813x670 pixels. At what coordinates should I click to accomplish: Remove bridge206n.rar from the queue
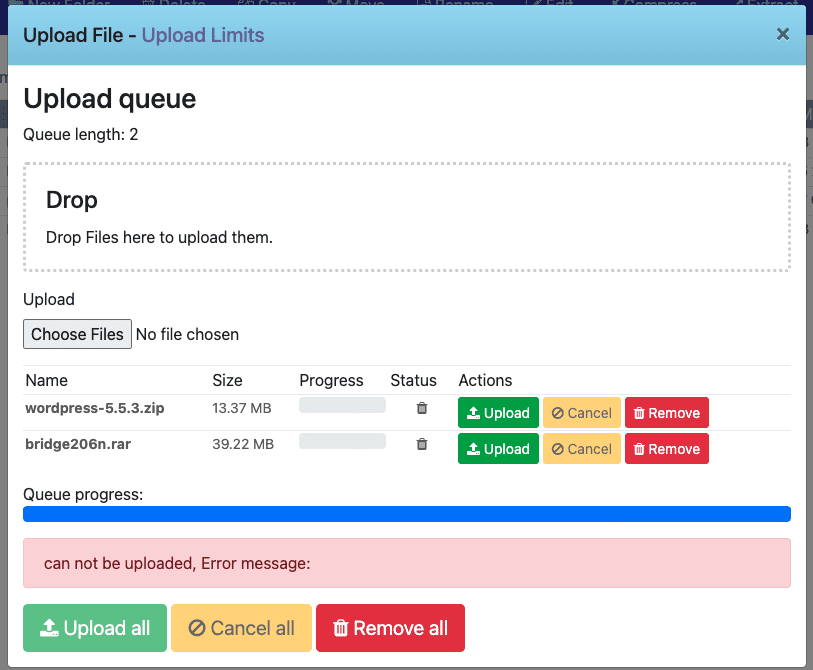[x=666, y=449]
